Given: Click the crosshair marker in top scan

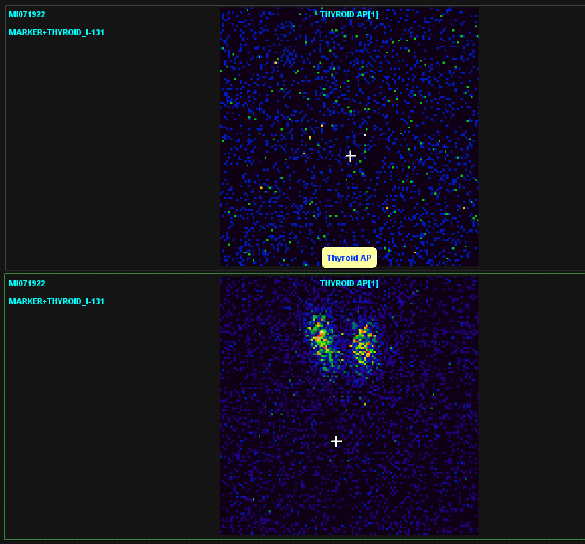Looking at the screenshot, I should pos(350,156).
